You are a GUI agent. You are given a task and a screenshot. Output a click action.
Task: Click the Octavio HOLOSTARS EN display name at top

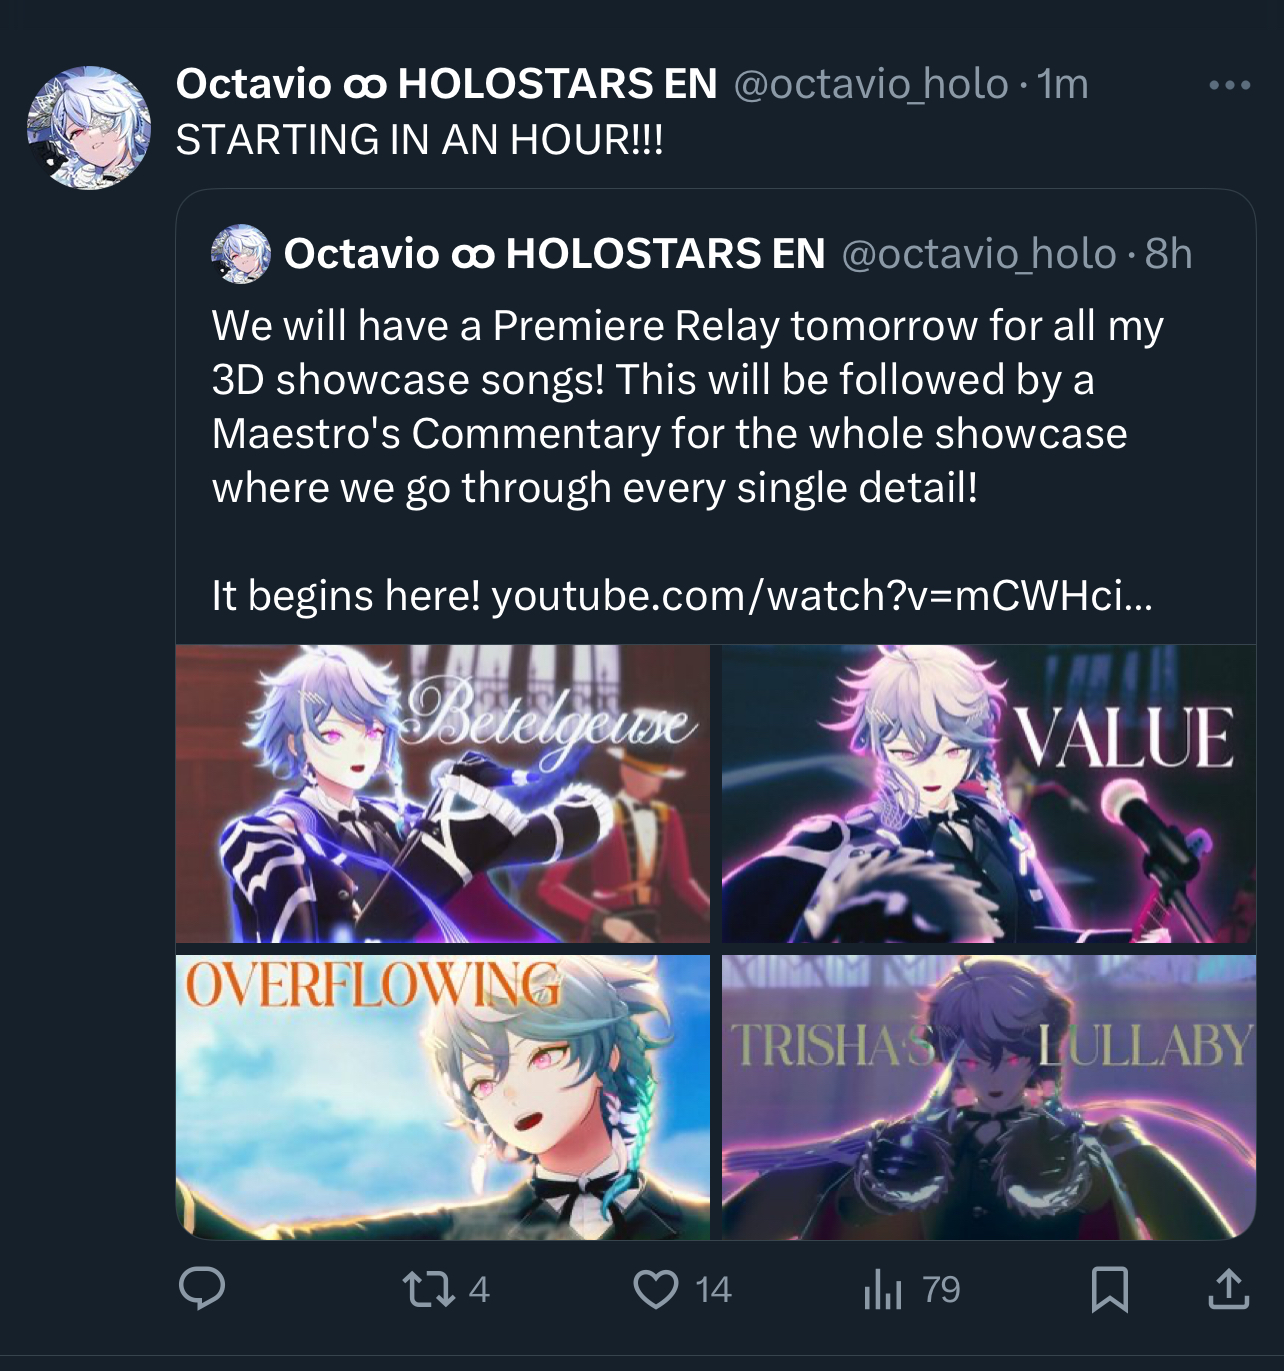coord(446,84)
